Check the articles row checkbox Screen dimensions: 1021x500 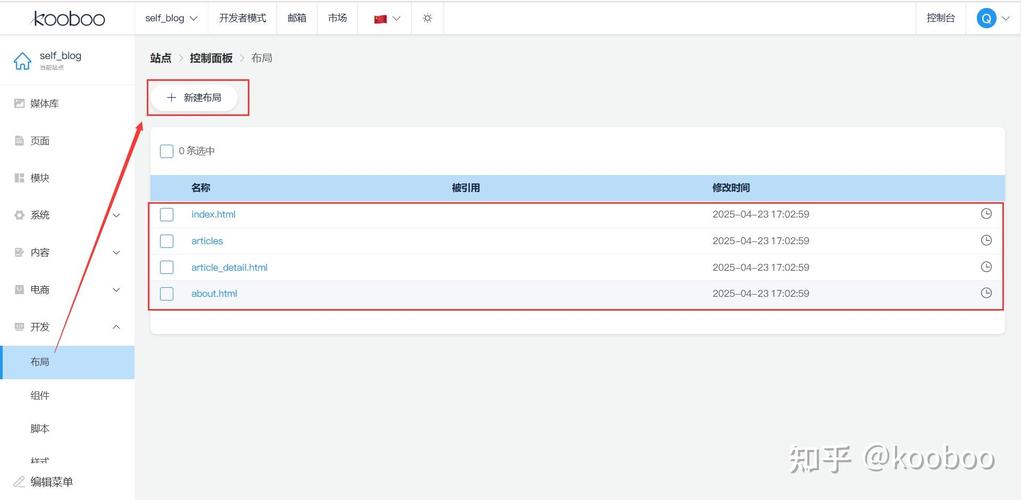(167, 241)
